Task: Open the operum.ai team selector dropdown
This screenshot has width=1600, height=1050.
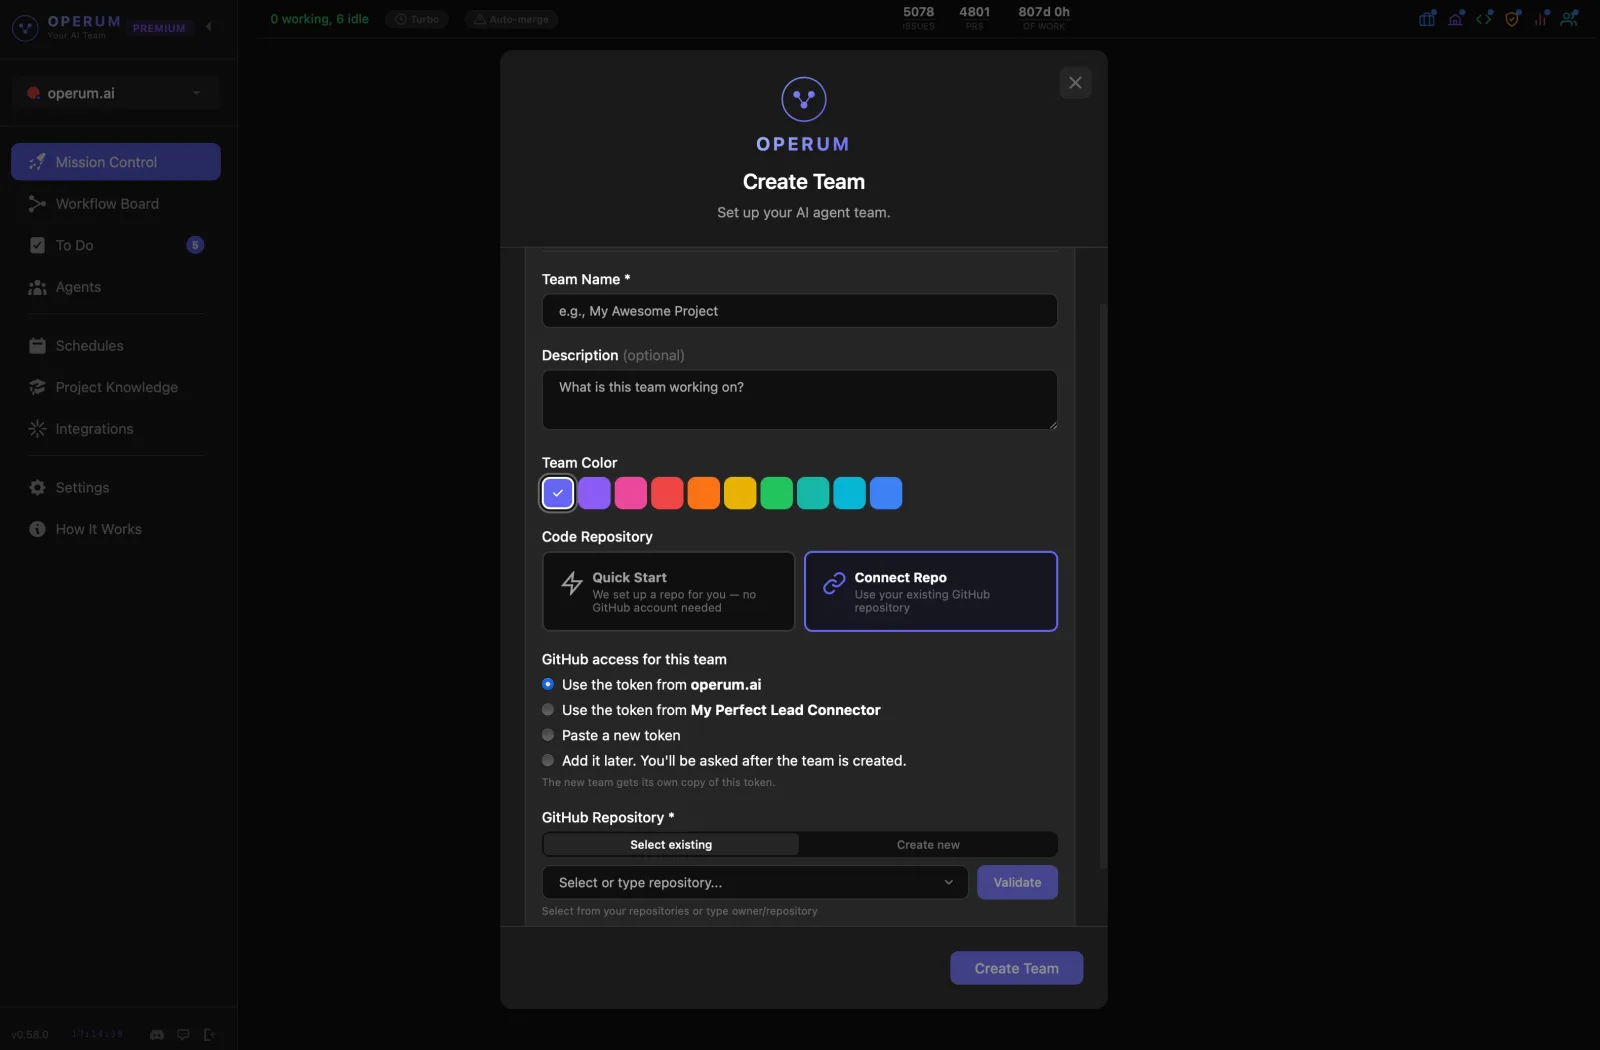Action: coord(117,93)
